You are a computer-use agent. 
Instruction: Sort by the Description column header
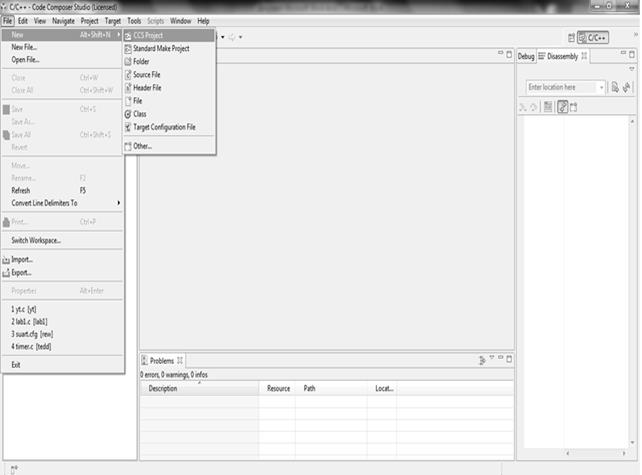coord(200,389)
